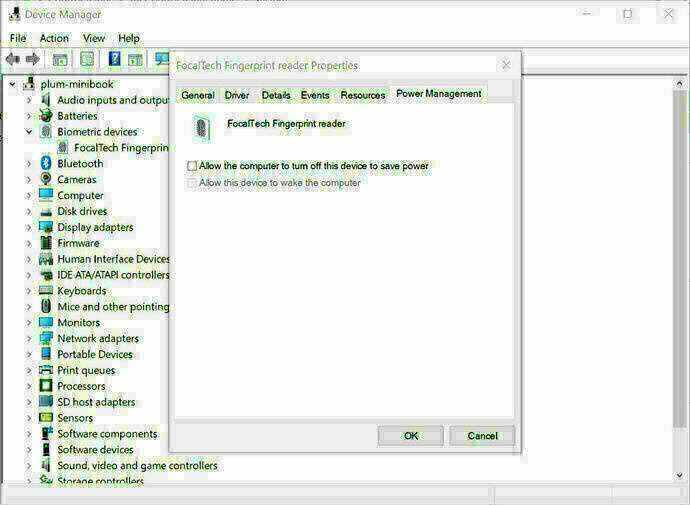The width and height of the screenshot is (690, 505).
Task: Click the Disk drives category icon
Action: click(x=46, y=212)
